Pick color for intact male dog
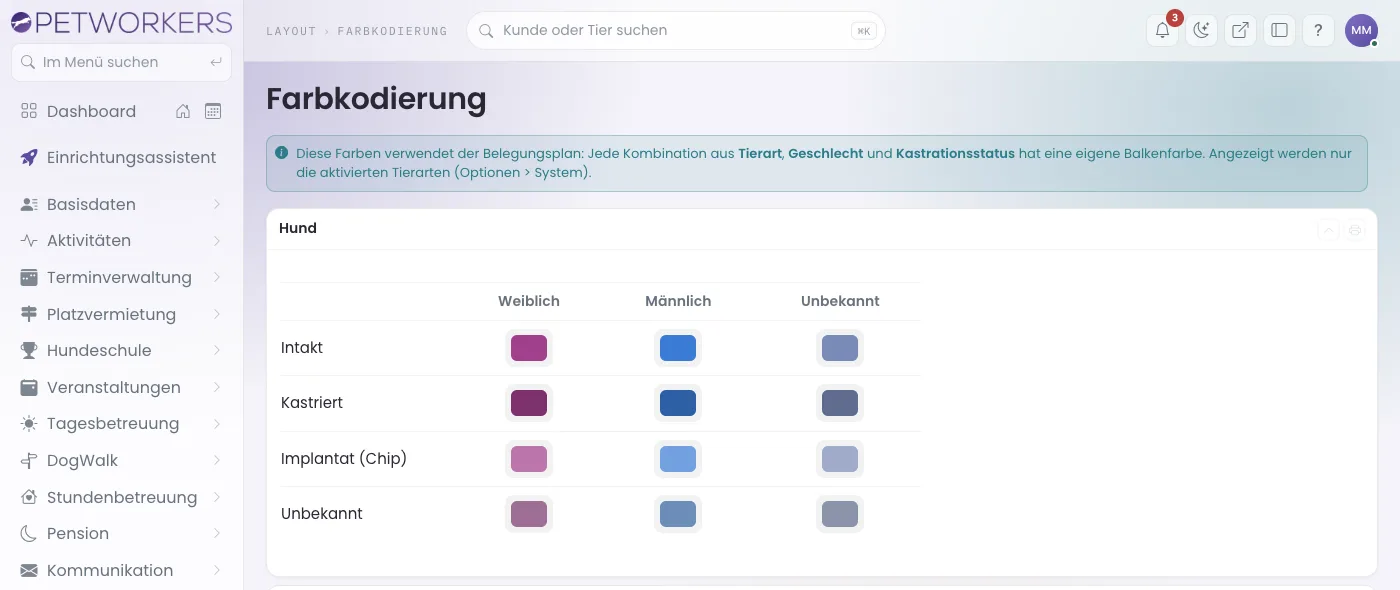The height and width of the screenshot is (590, 1400). pyautogui.click(x=678, y=348)
